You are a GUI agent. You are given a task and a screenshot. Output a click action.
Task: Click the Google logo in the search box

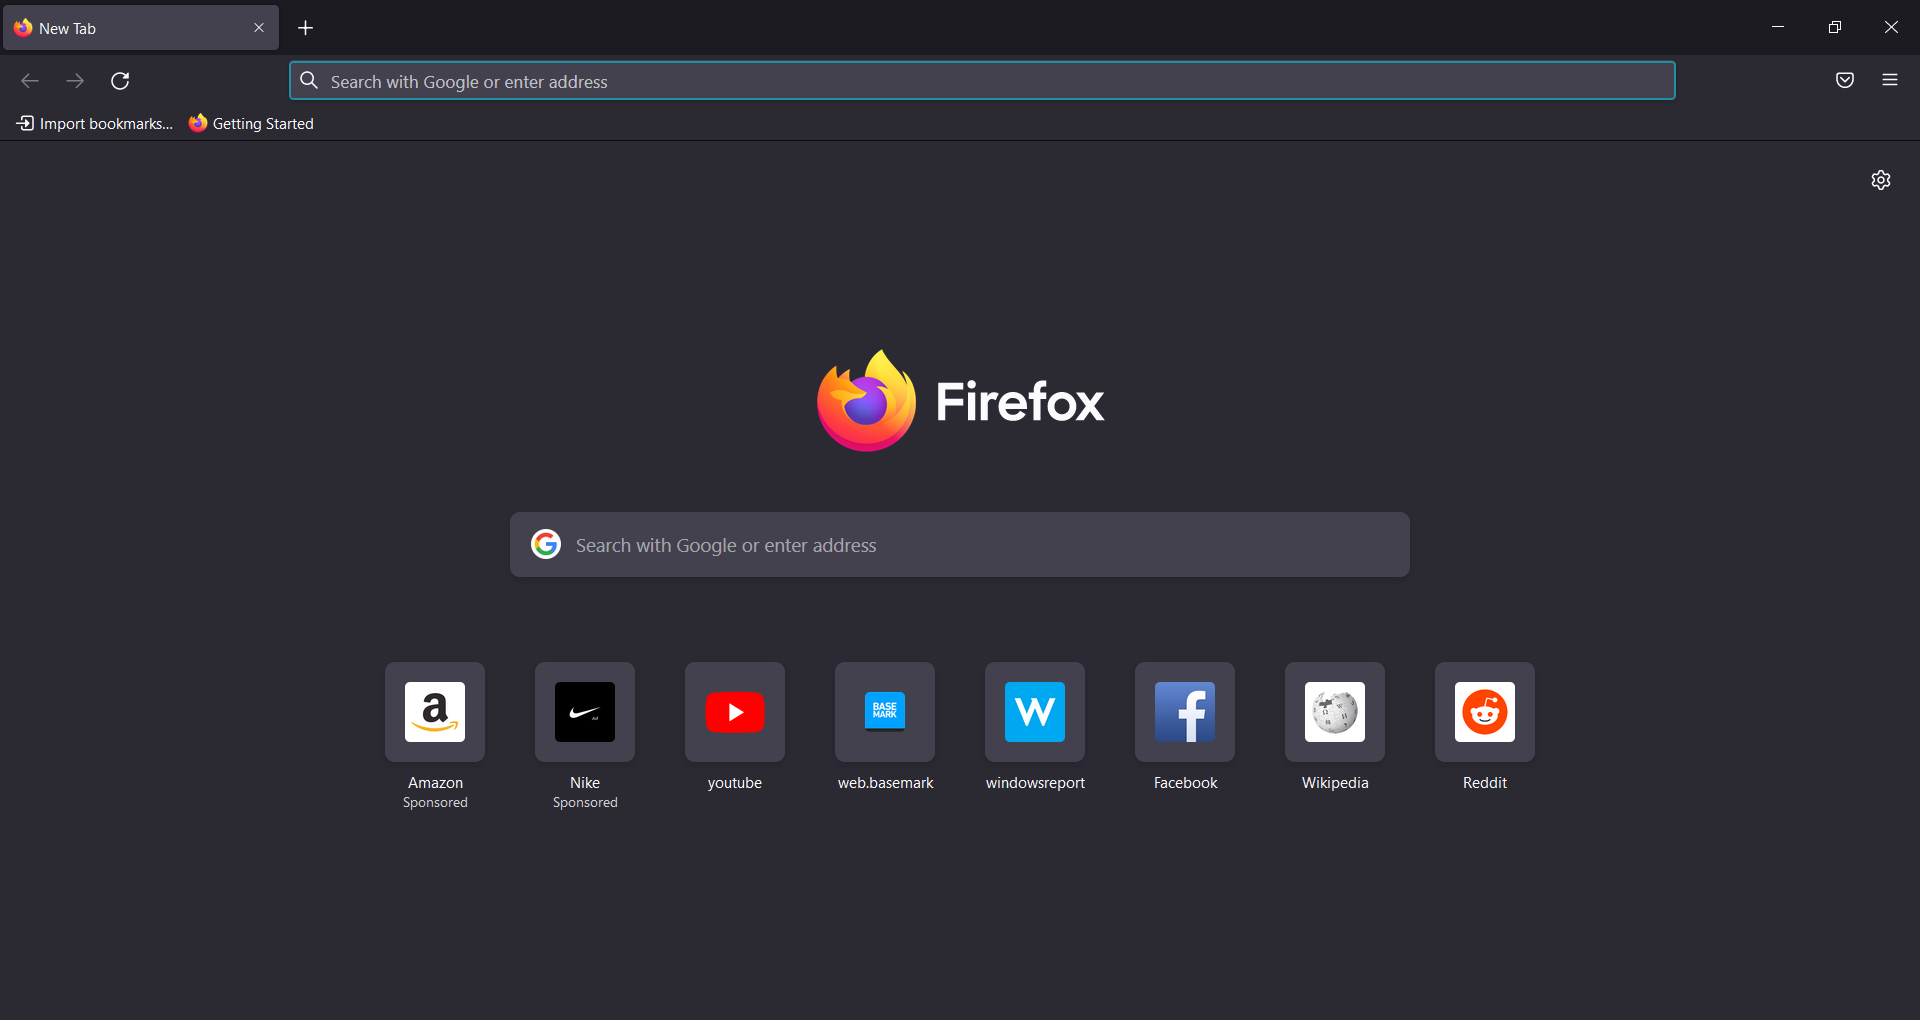click(x=546, y=544)
